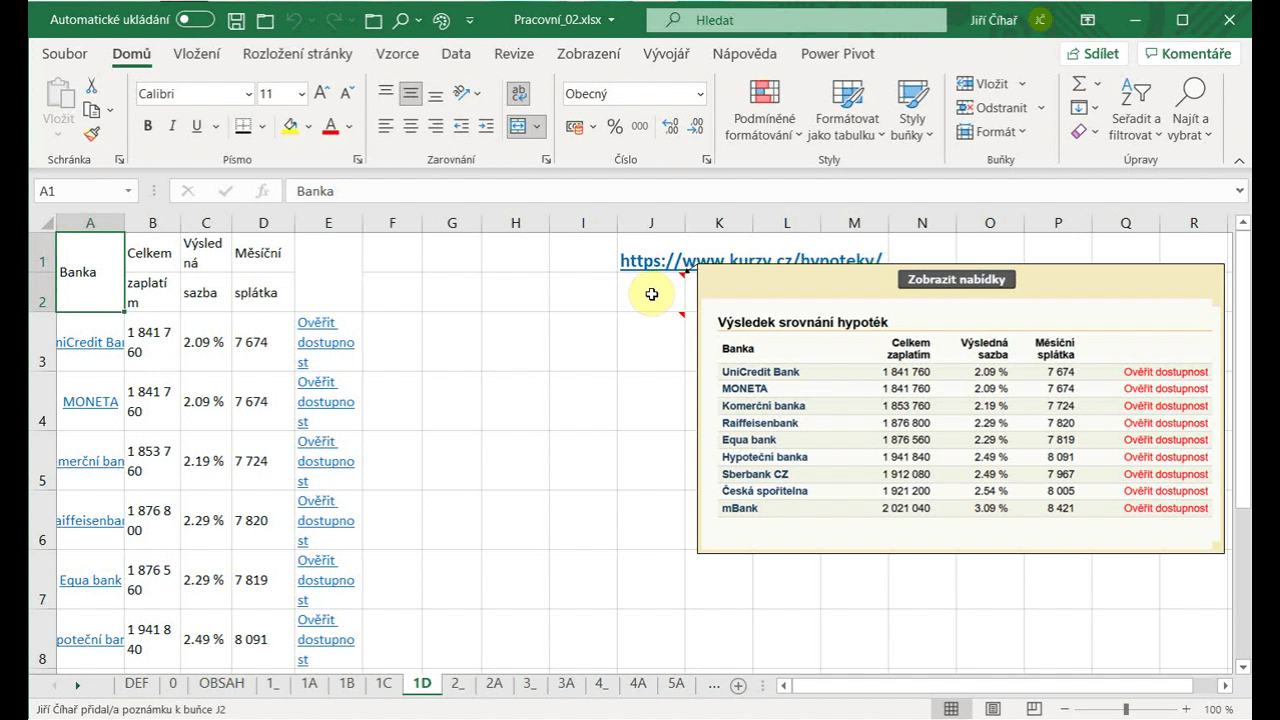Toggle the Wrap Text button

[x=518, y=93]
